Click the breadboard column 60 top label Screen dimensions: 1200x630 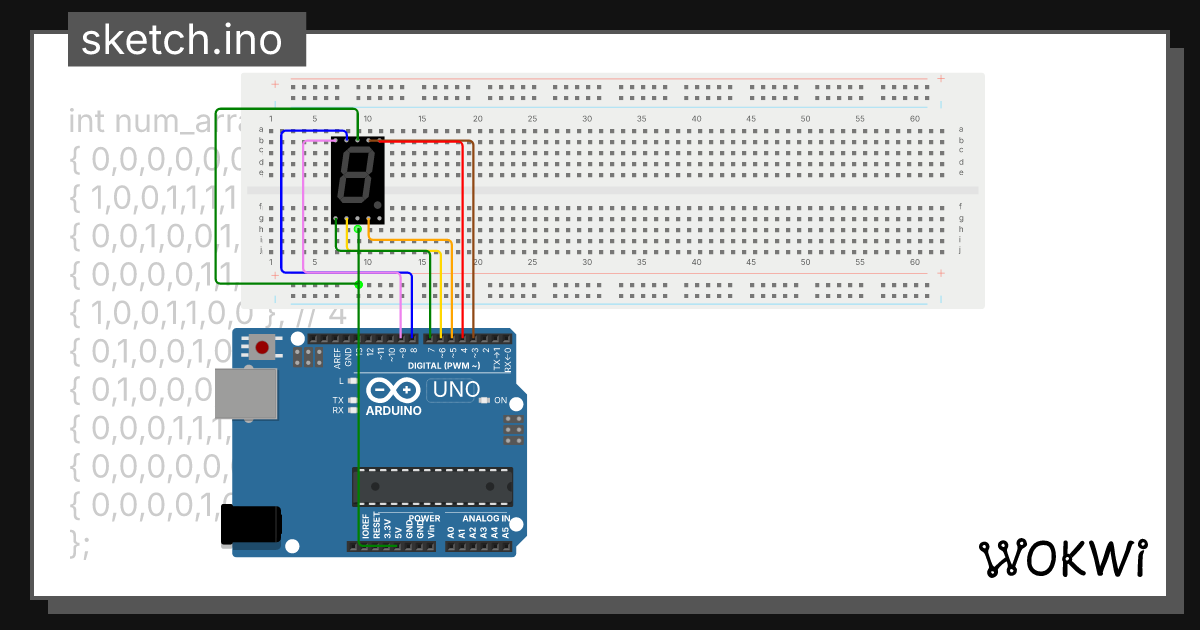point(914,118)
